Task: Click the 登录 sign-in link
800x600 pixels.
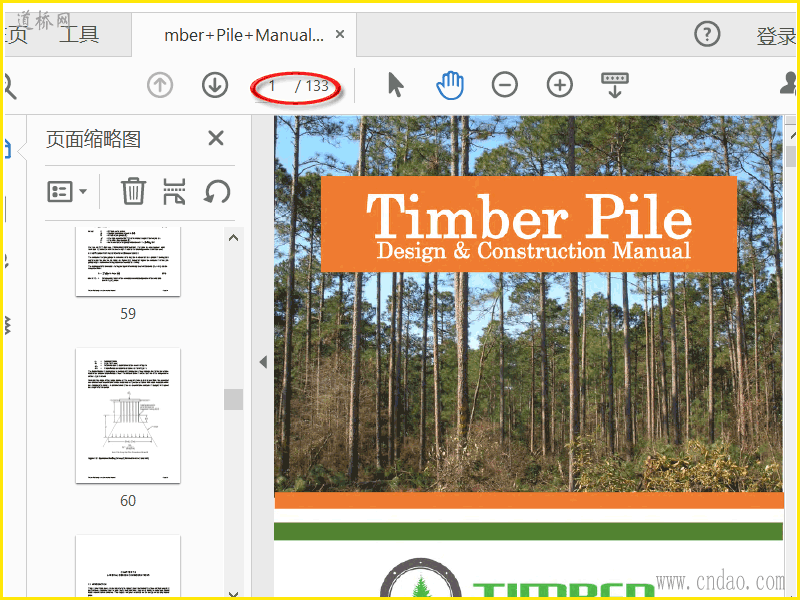Action: click(776, 36)
